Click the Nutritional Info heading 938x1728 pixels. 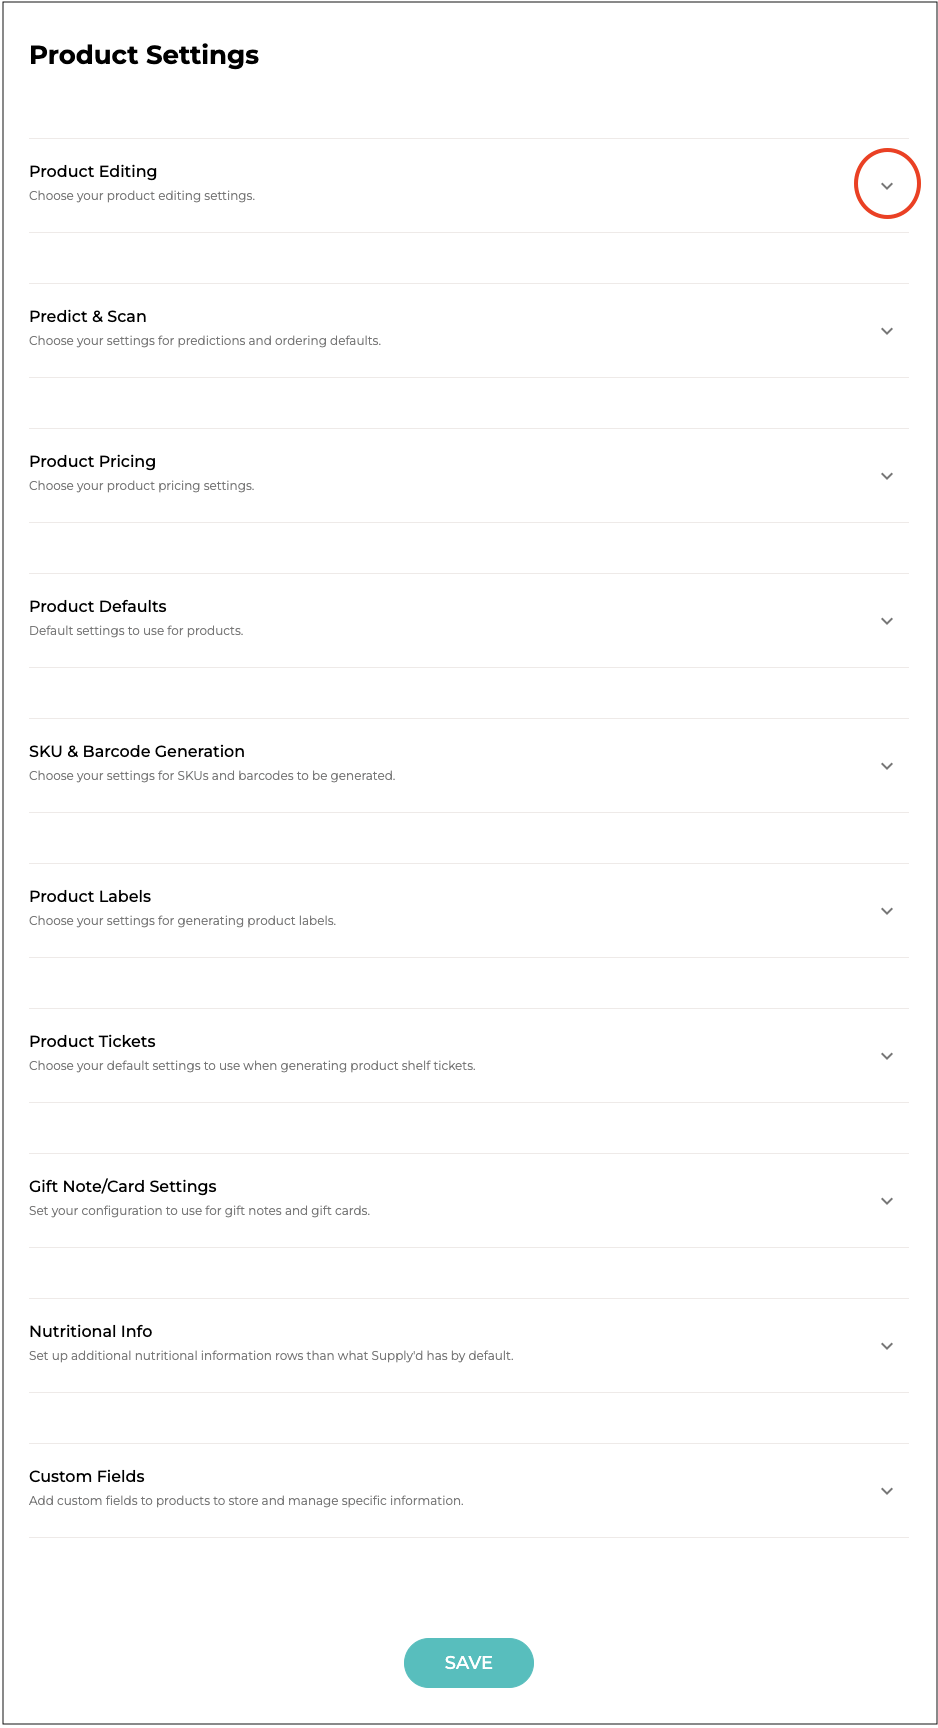pos(91,1332)
